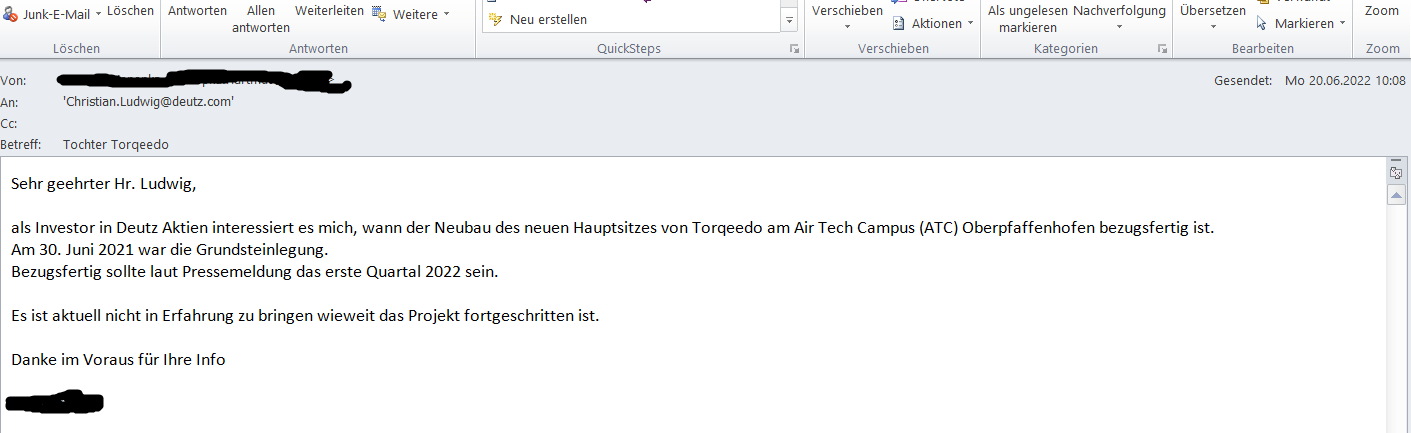Forward the email with Weiterleiten
The height and width of the screenshot is (433, 1411).
tap(329, 11)
